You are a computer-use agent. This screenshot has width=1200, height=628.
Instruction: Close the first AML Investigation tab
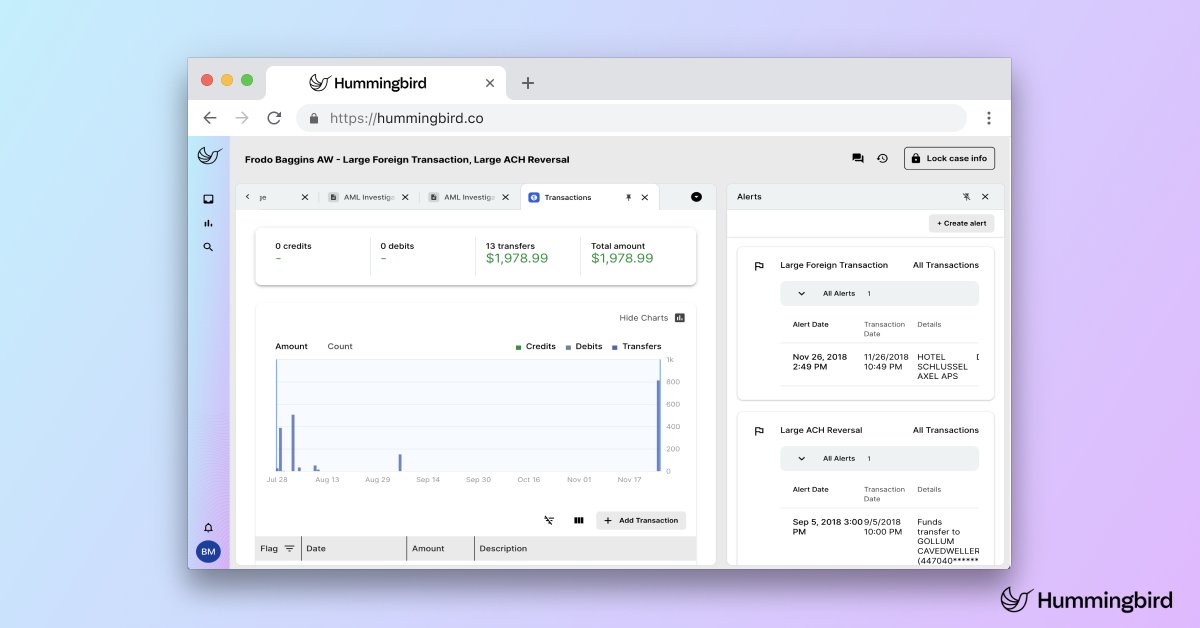click(405, 197)
